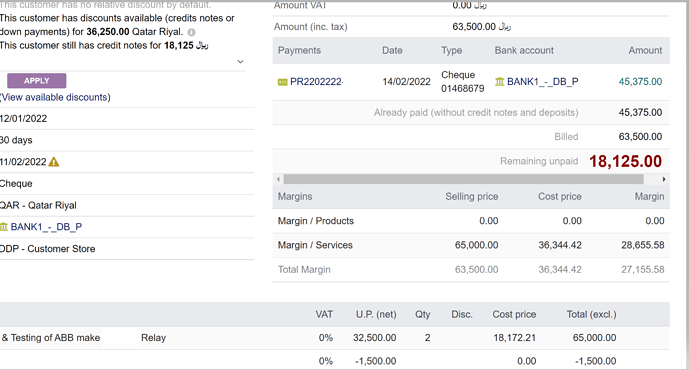The width and height of the screenshot is (689, 370).
Task: Click Remaining unpaid value 18,125.00
Action: click(x=625, y=161)
